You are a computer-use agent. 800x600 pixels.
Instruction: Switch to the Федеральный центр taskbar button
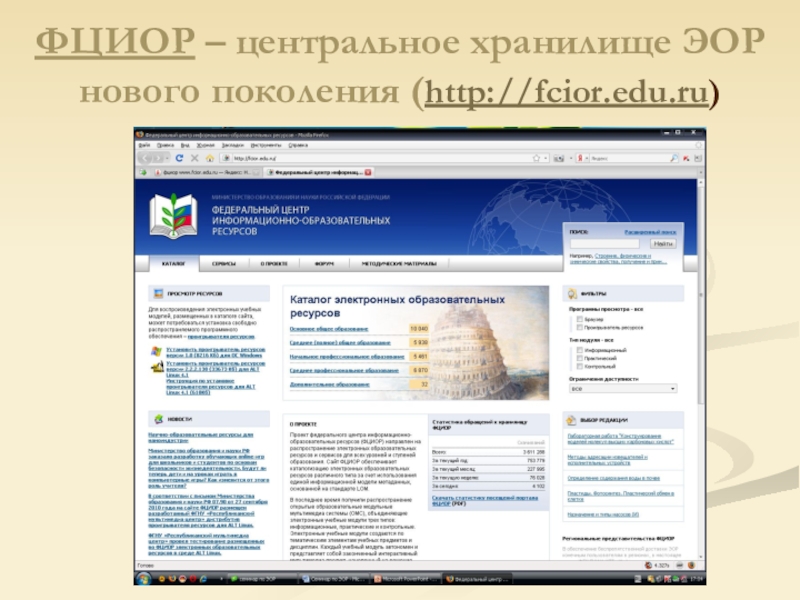[478, 579]
